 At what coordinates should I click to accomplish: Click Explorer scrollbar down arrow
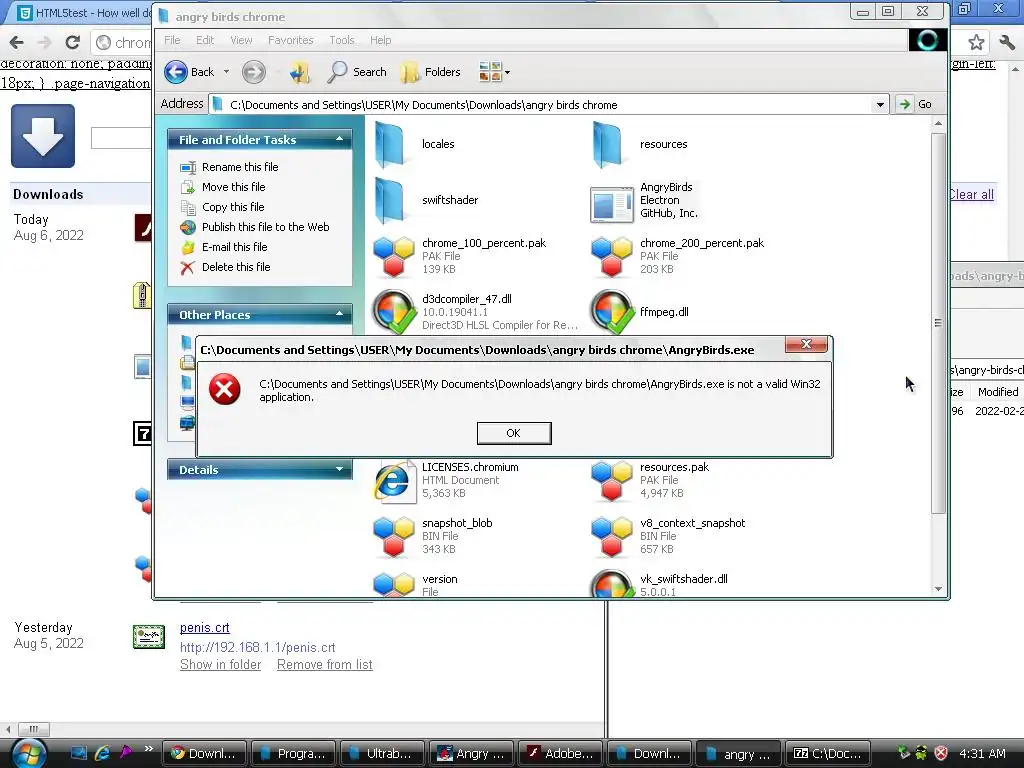(938, 588)
